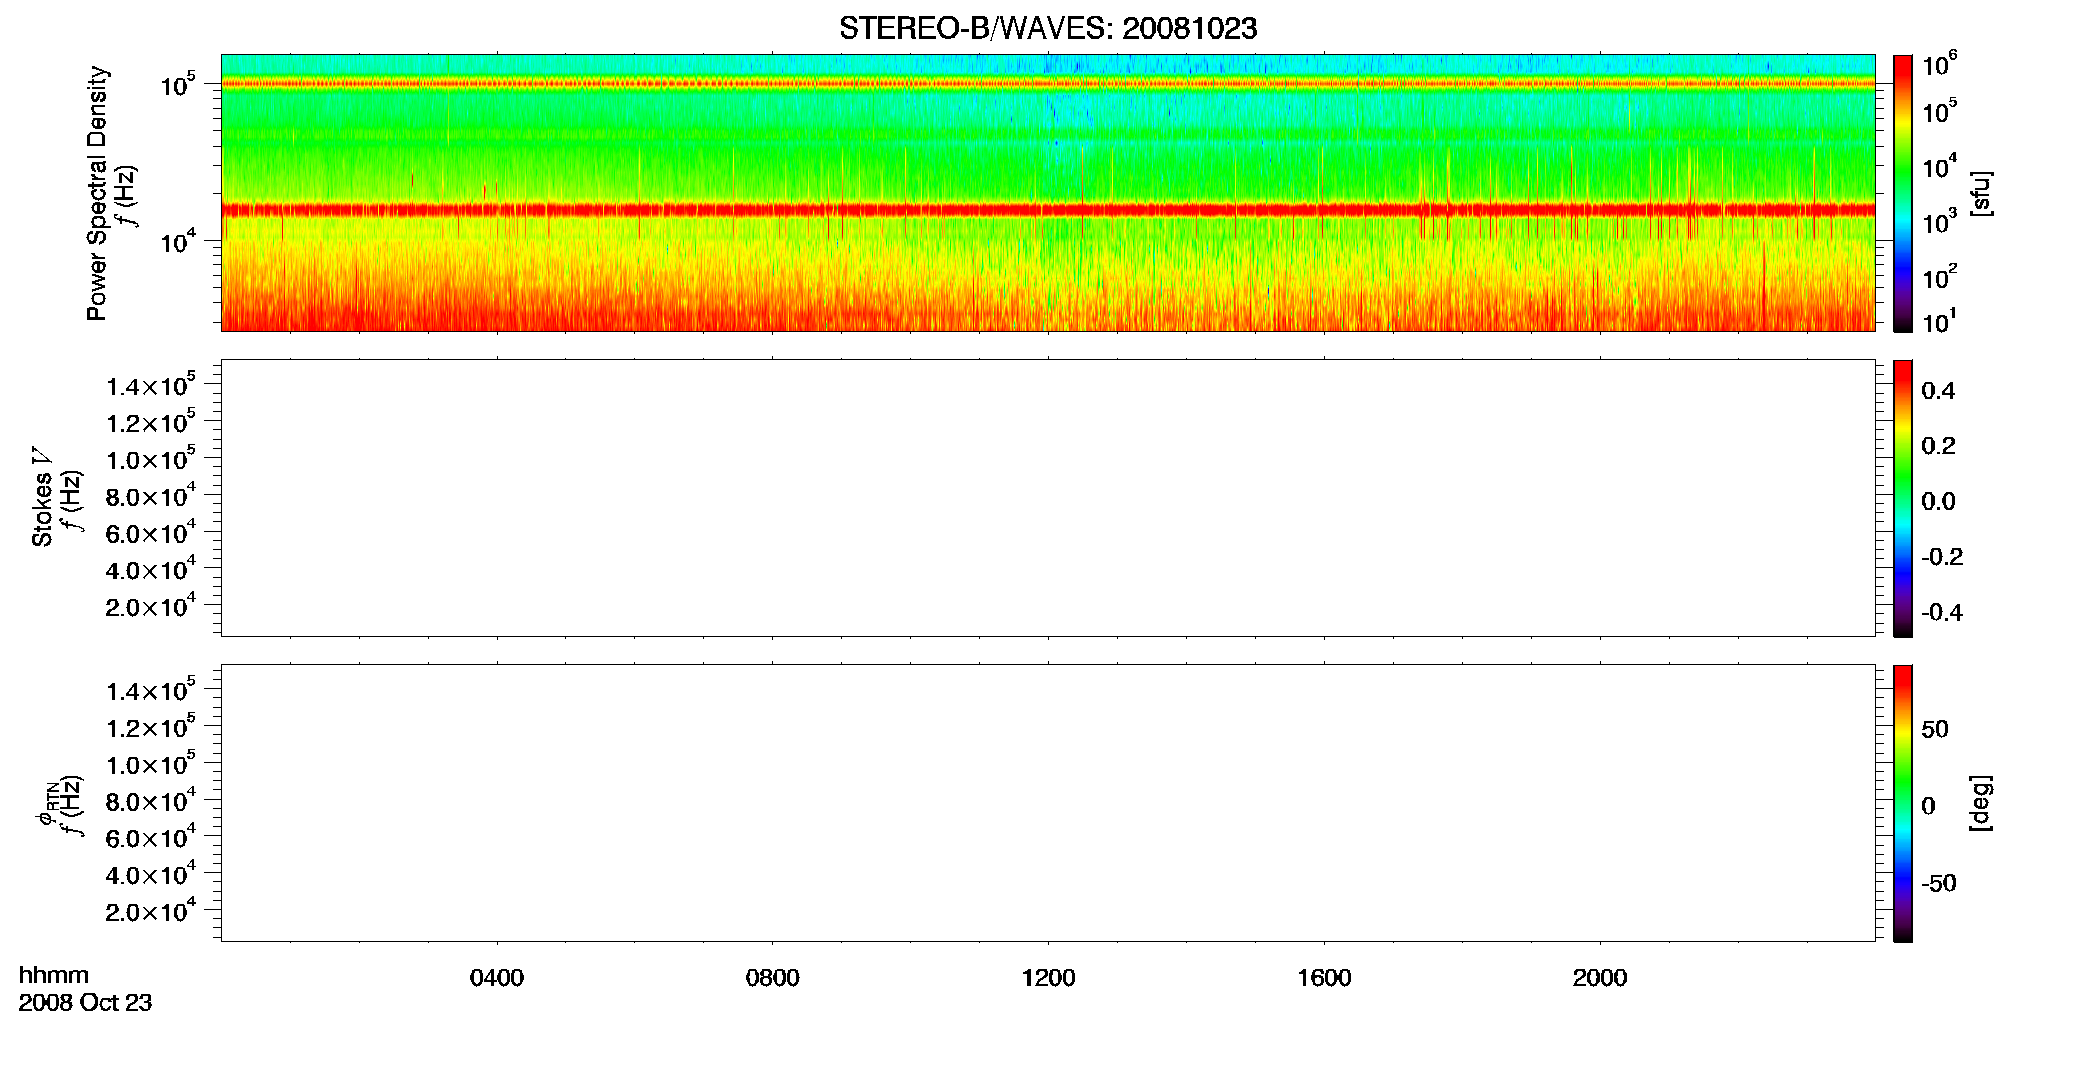Click the 0.4 label on the Stokes colorbar
Viewport: 2096px width, 1080px height.
1938,391
